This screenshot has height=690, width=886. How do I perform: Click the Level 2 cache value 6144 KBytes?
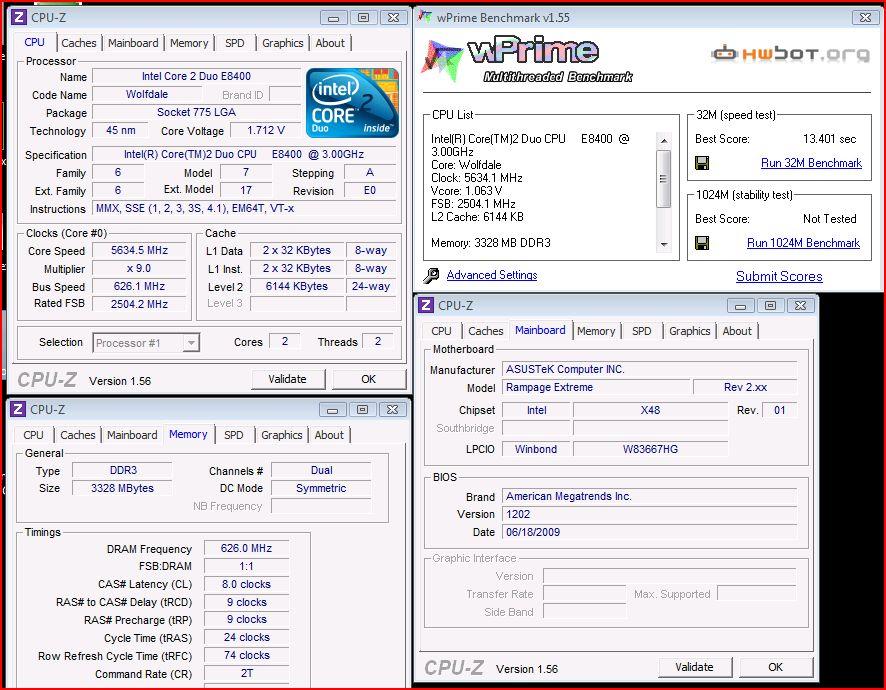297,287
